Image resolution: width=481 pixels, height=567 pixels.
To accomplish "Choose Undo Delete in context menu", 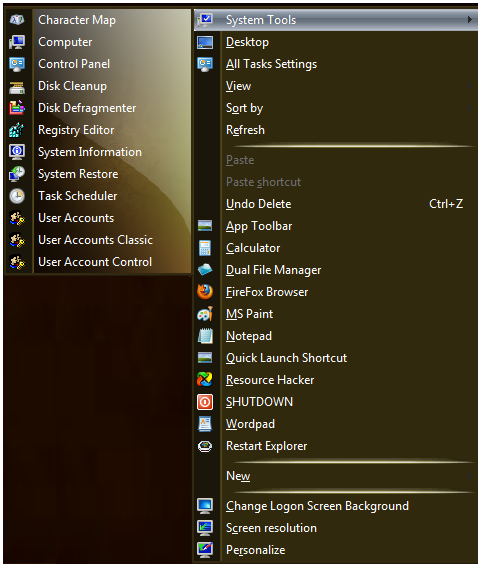I will click(x=336, y=204).
